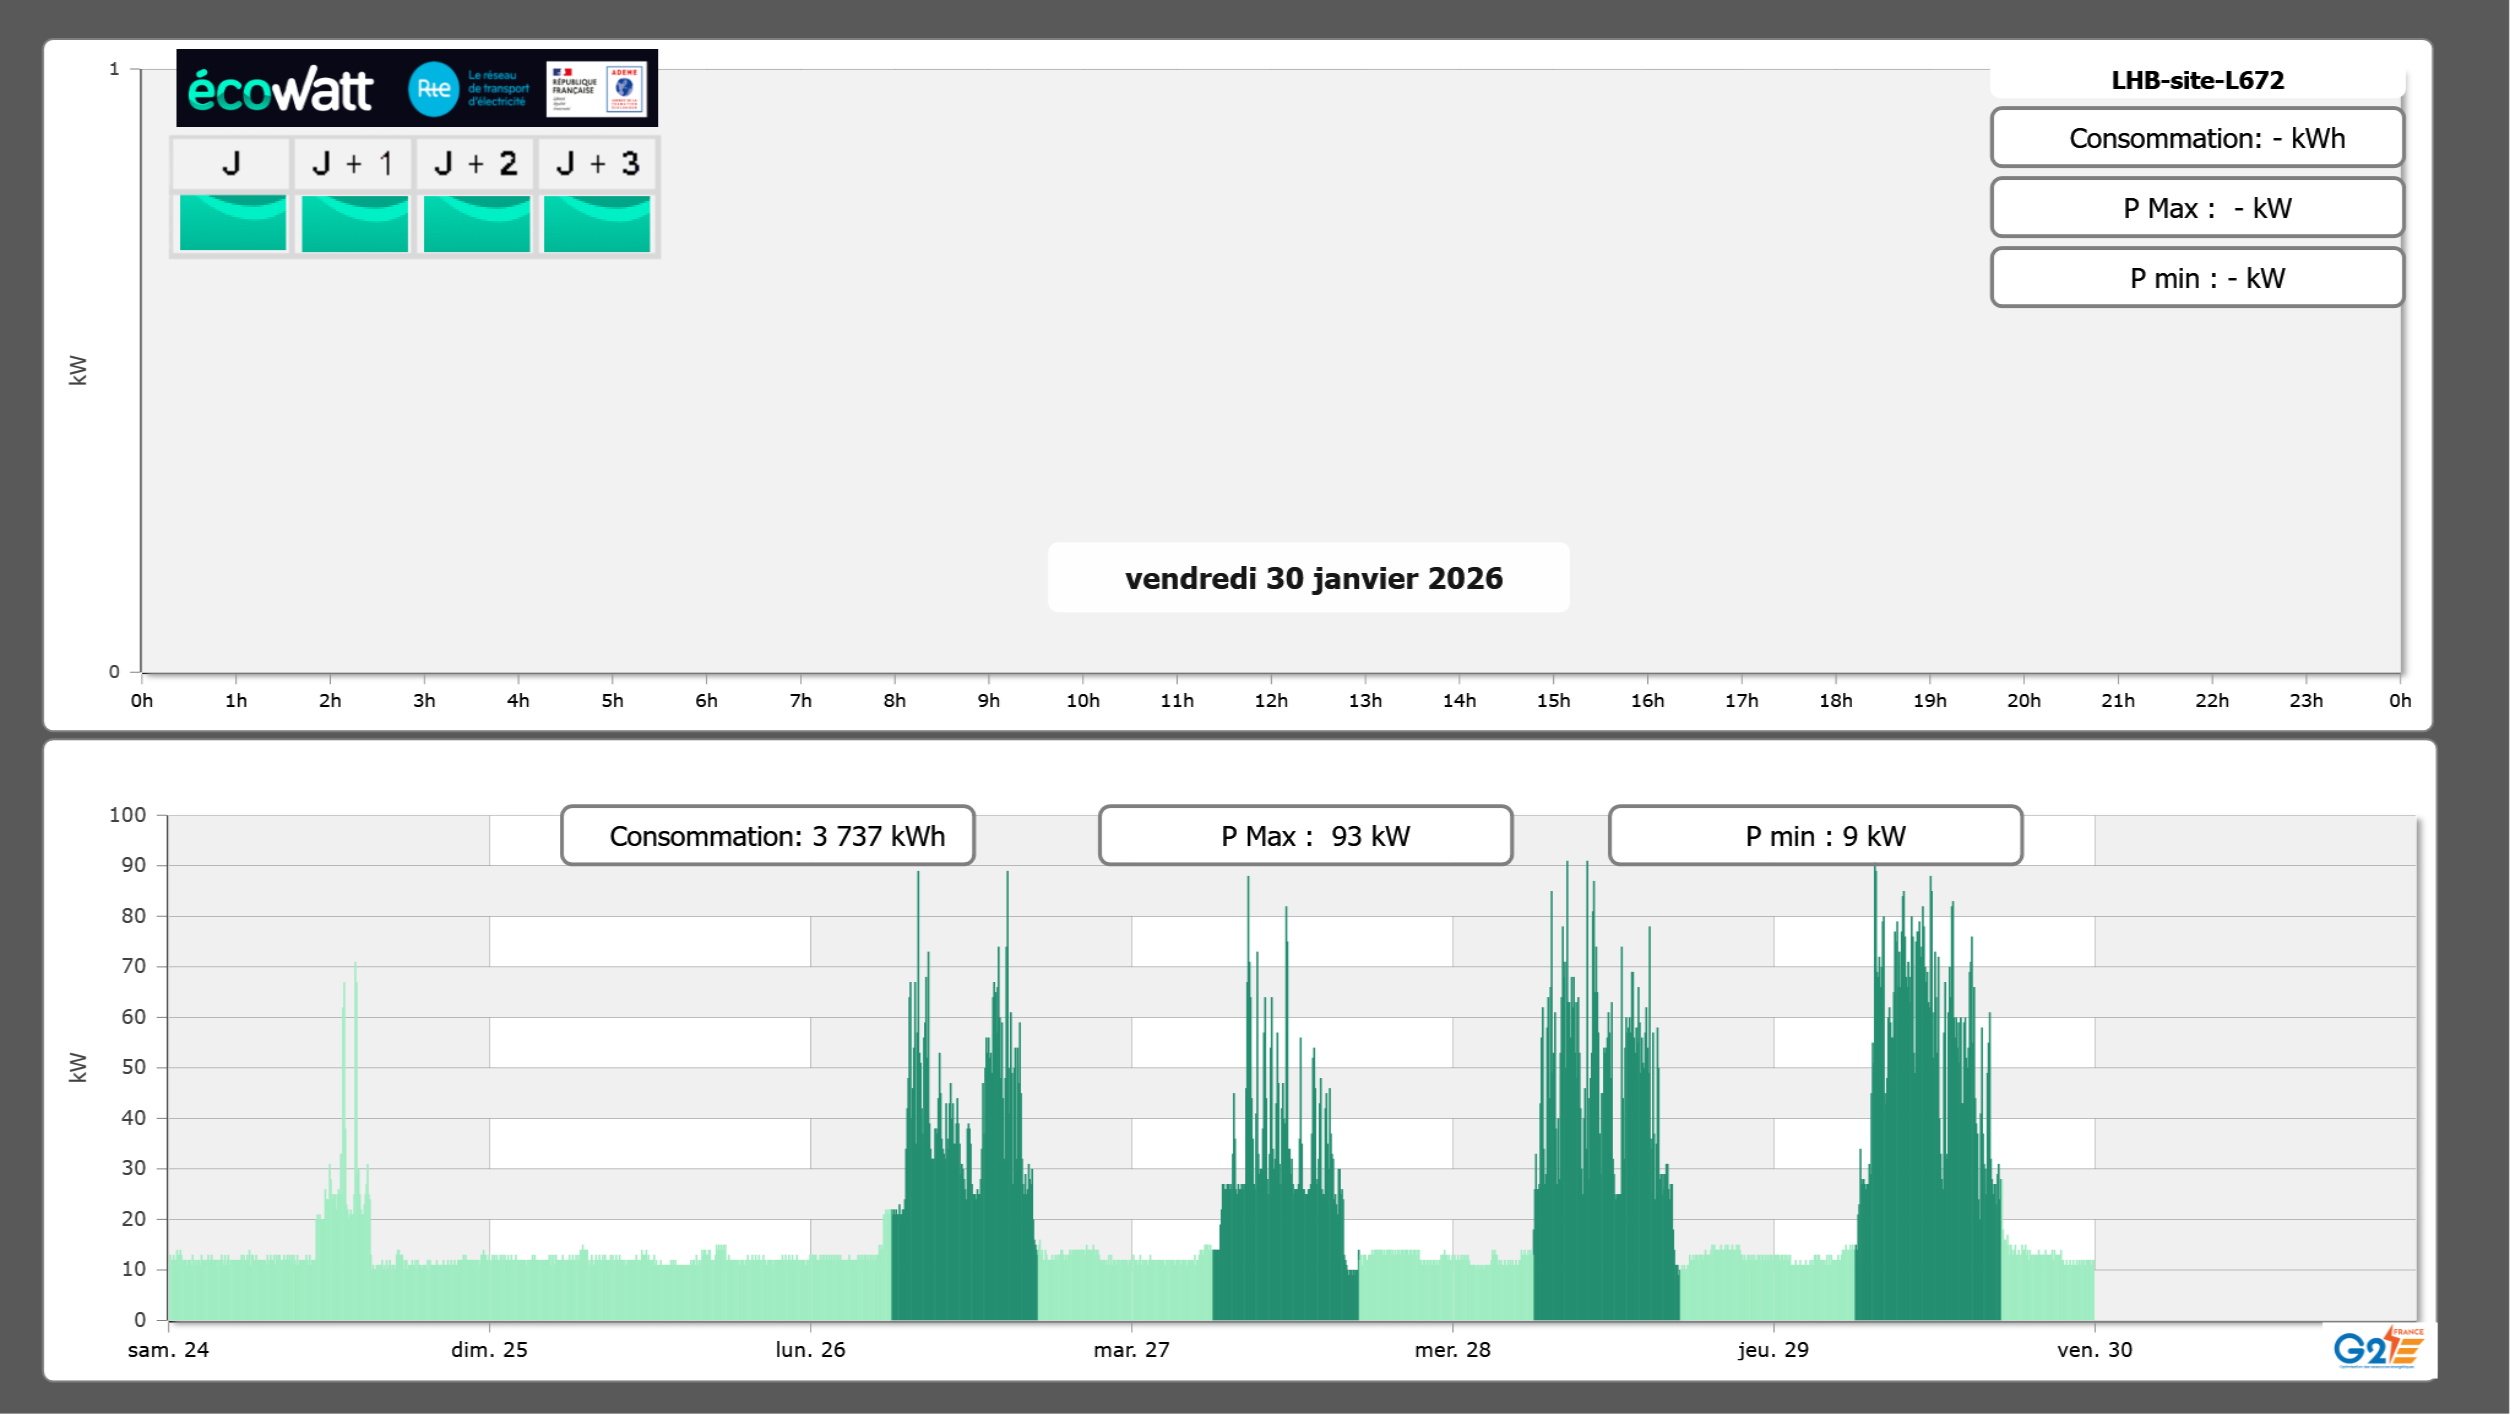Select the J day header
2511x1415 pixels.
coord(231,164)
